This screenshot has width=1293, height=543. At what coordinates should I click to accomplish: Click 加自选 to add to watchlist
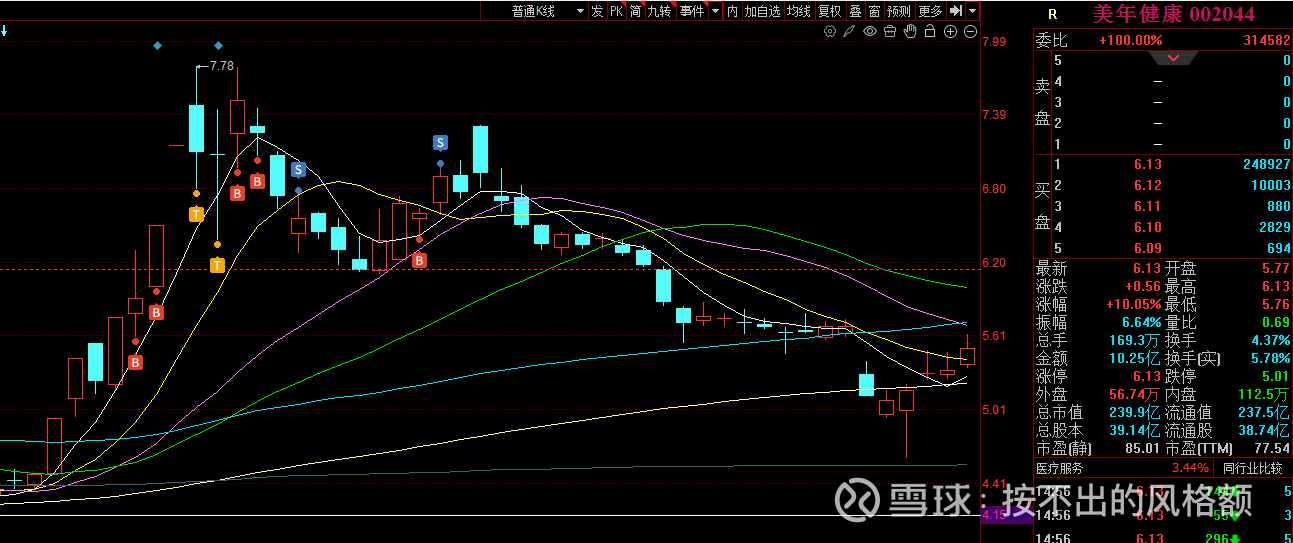coord(762,11)
